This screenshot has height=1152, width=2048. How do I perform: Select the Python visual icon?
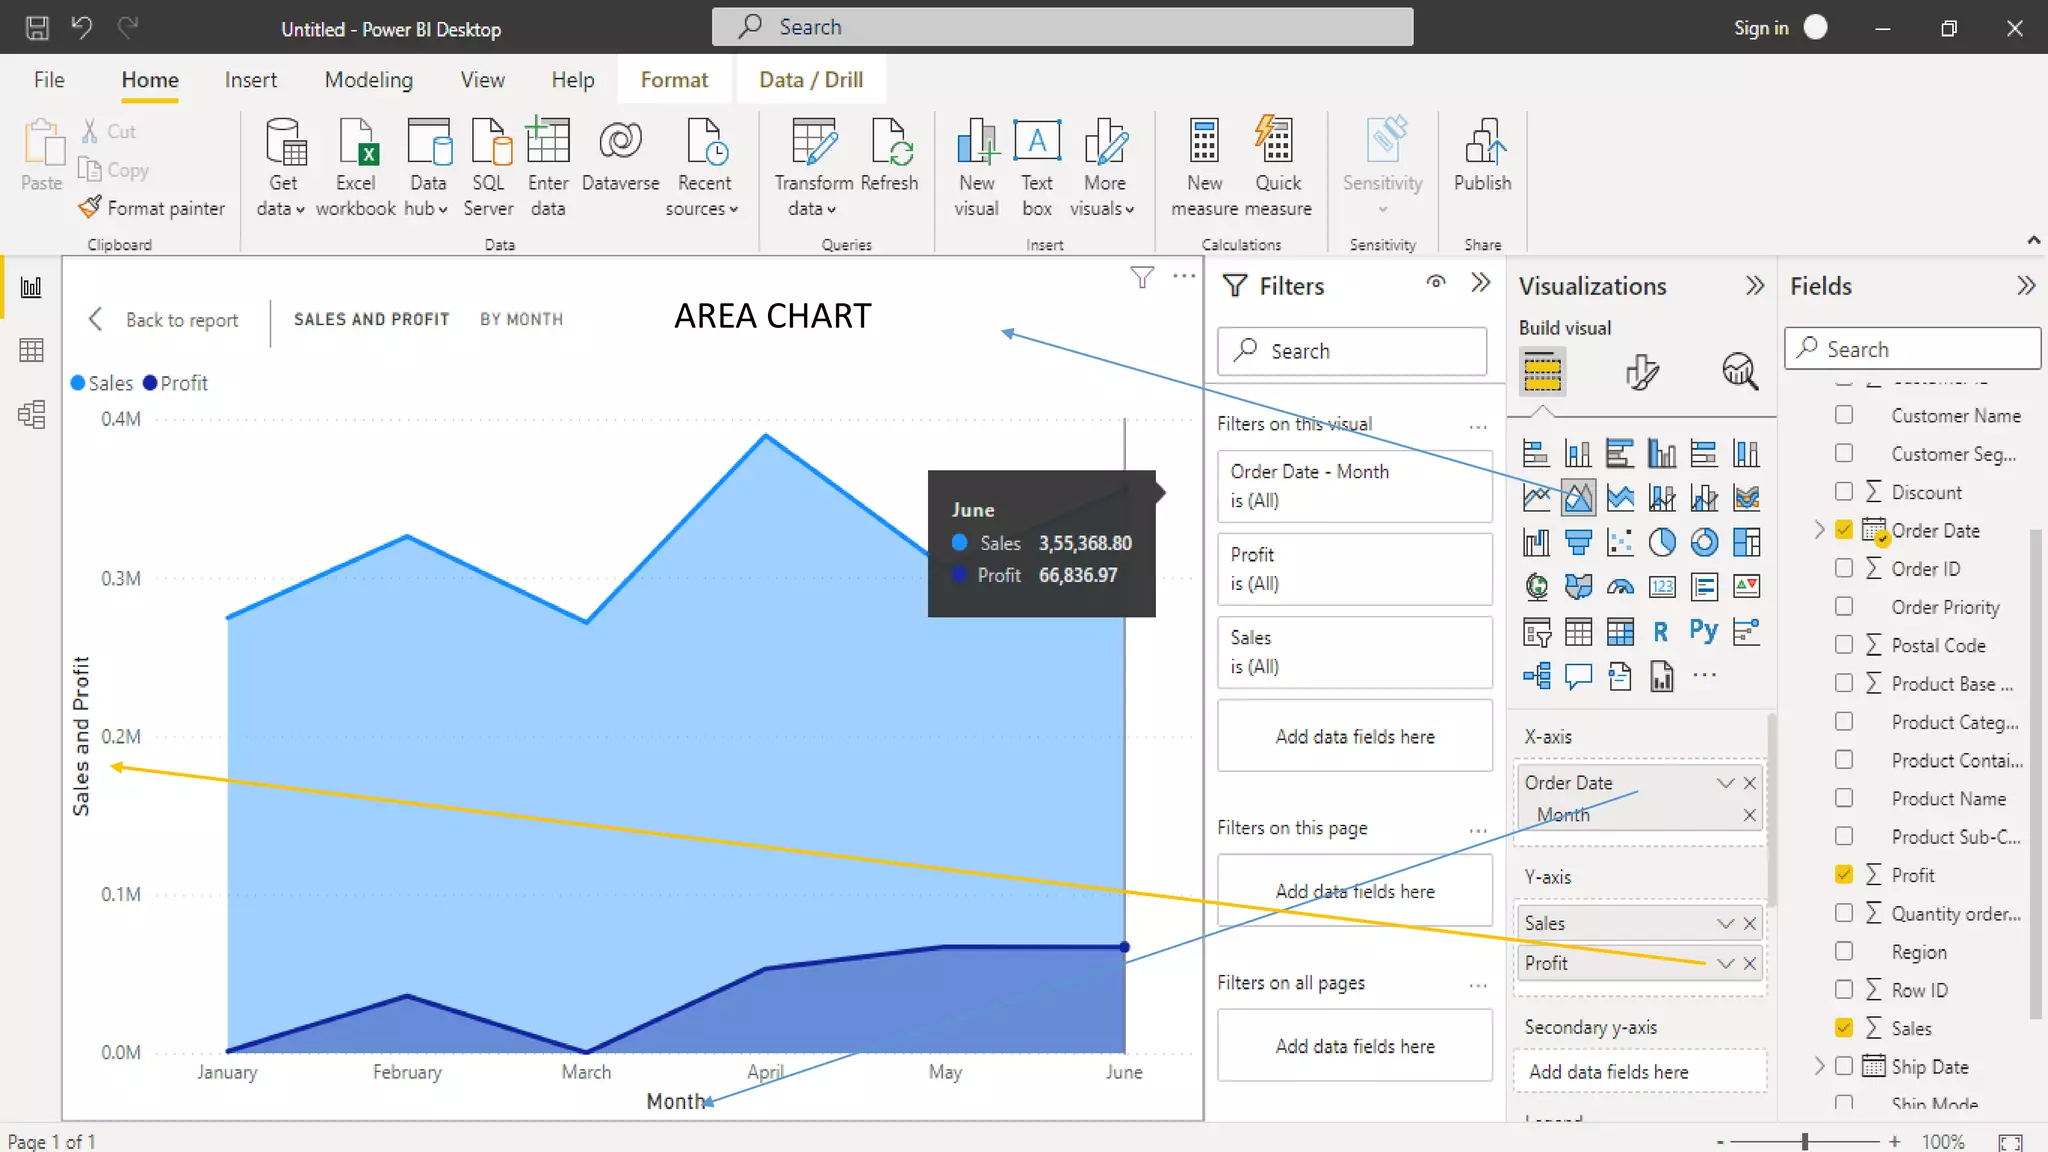pyautogui.click(x=1703, y=630)
